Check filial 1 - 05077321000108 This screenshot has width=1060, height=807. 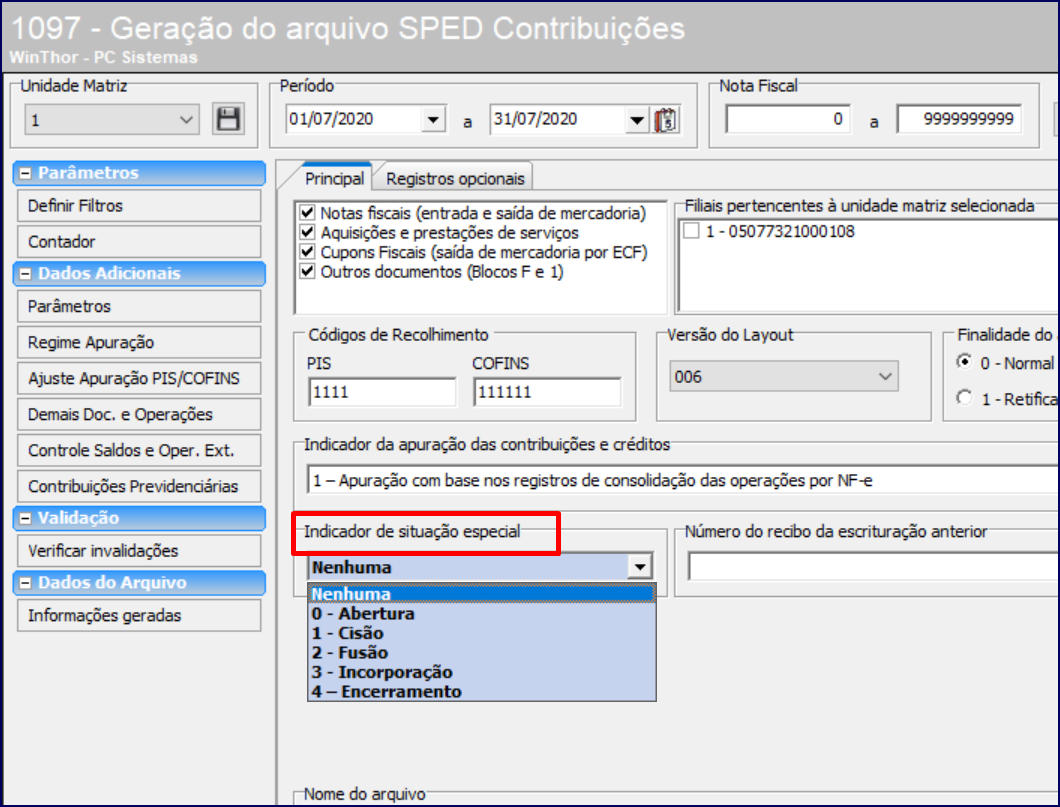pyautogui.click(x=691, y=231)
